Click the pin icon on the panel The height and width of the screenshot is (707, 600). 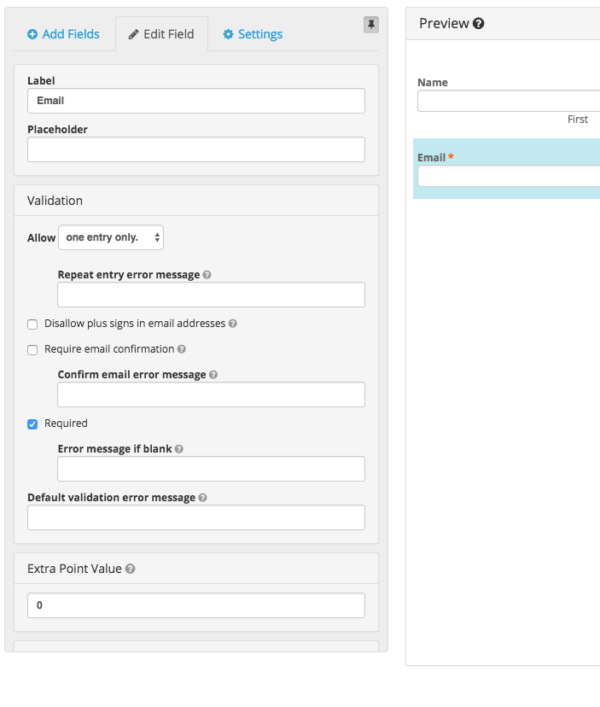tap(371, 25)
